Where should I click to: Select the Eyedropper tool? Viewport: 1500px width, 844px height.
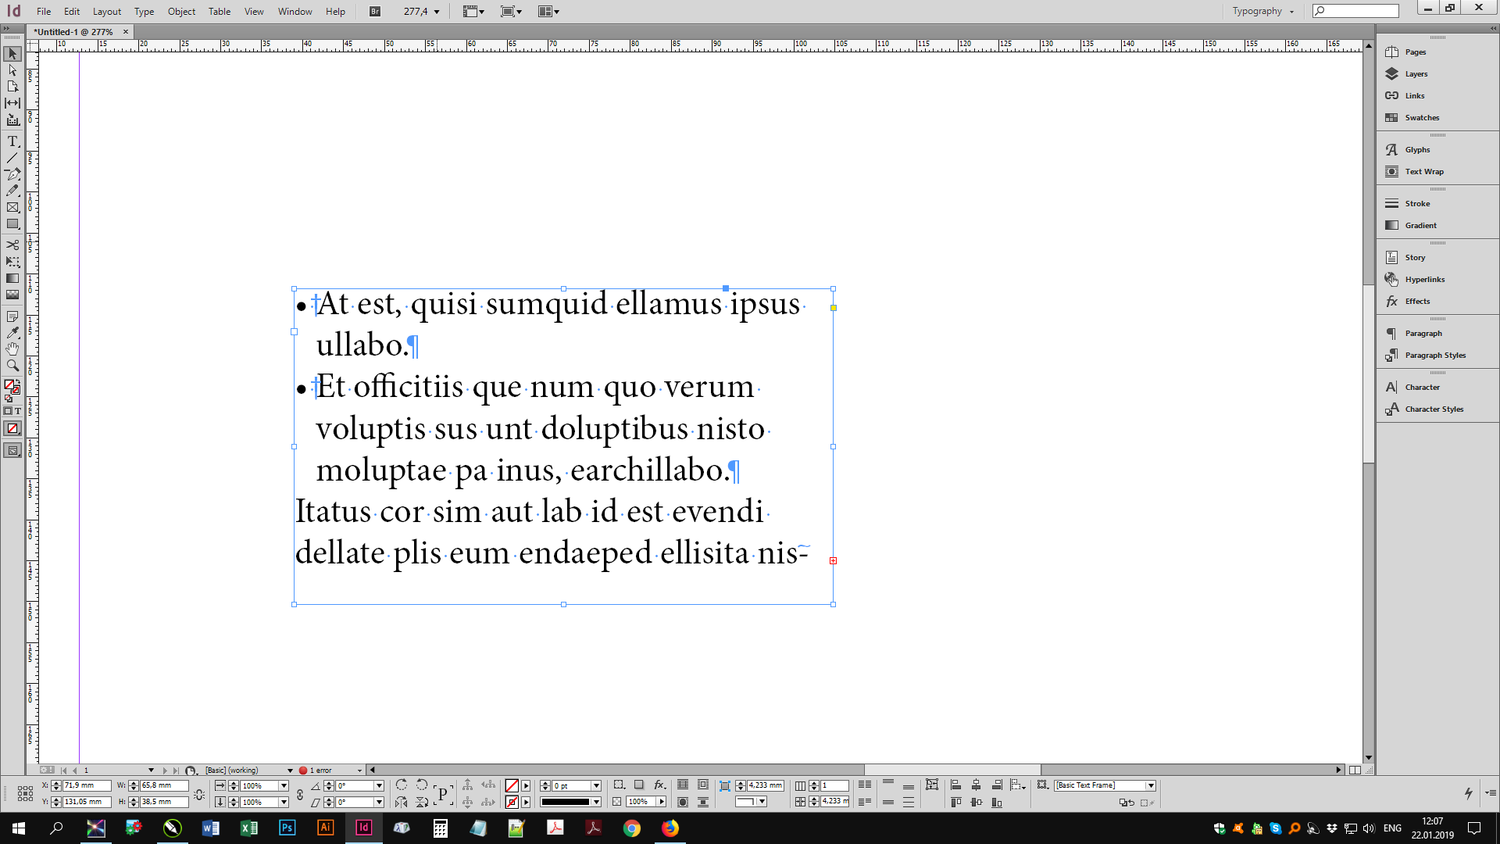pyautogui.click(x=12, y=333)
